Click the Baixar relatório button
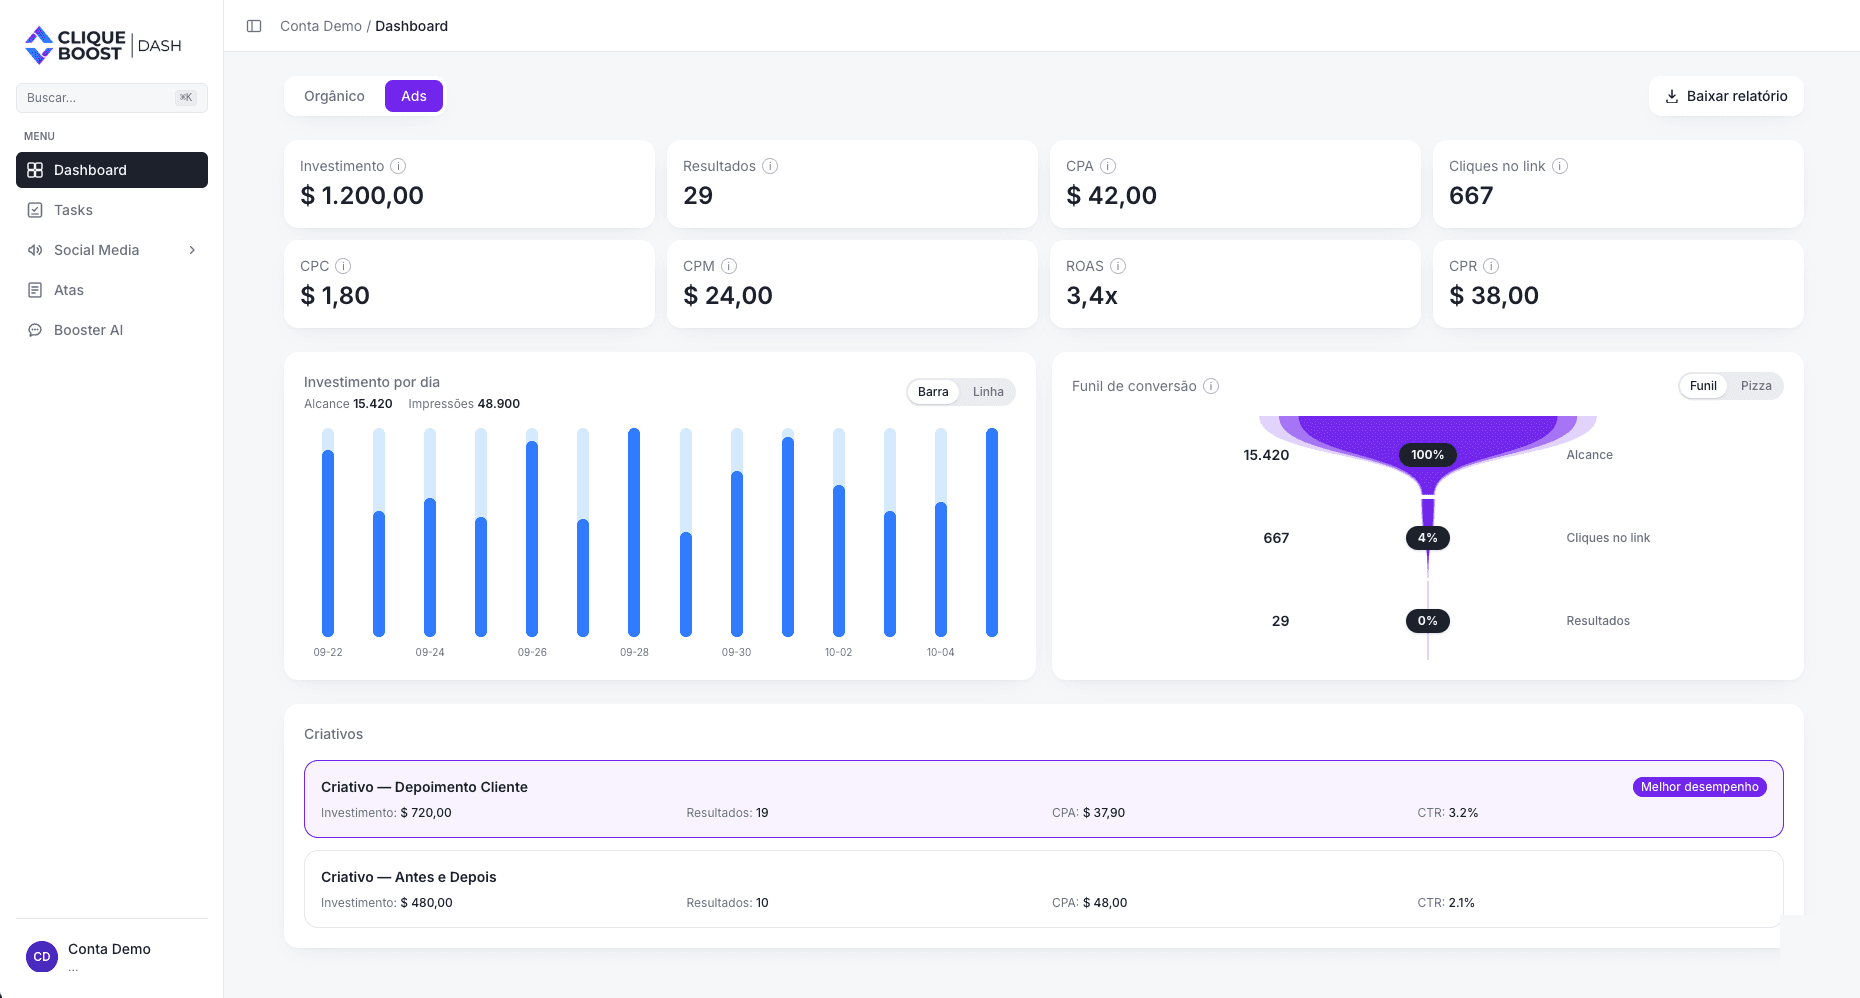The height and width of the screenshot is (998, 1860). [x=1726, y=96]
